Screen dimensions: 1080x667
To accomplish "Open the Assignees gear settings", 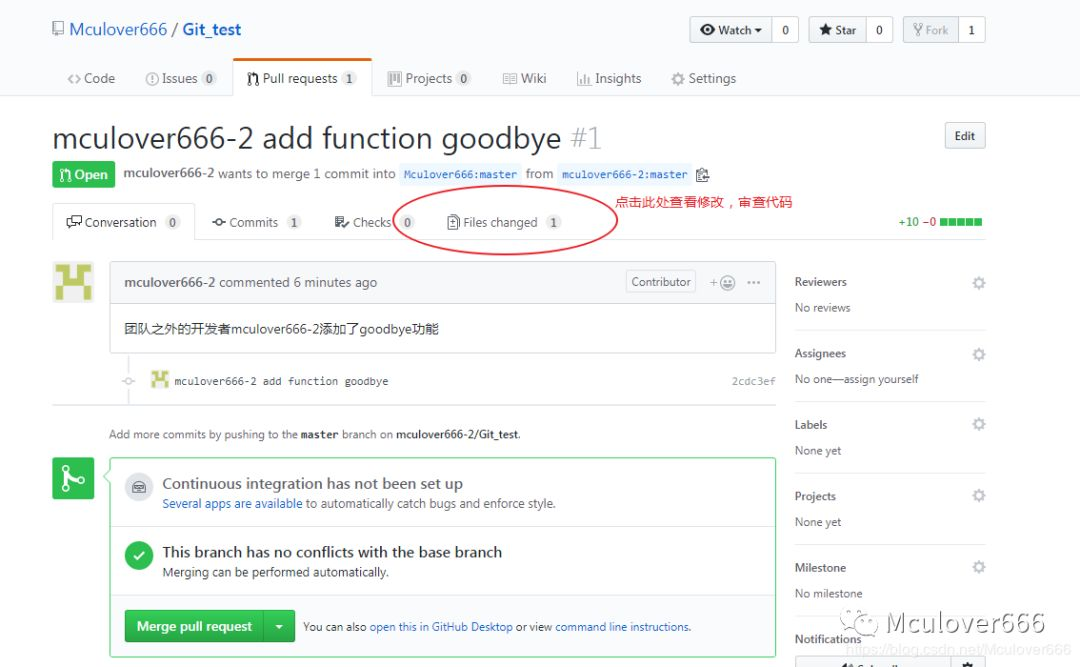I will click(x=978, y=354).
